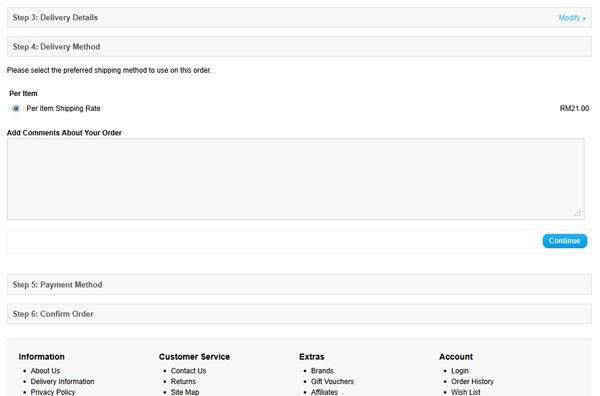Open the About Us footer link
The image size is (600, 396).
[x=45, y=371]
